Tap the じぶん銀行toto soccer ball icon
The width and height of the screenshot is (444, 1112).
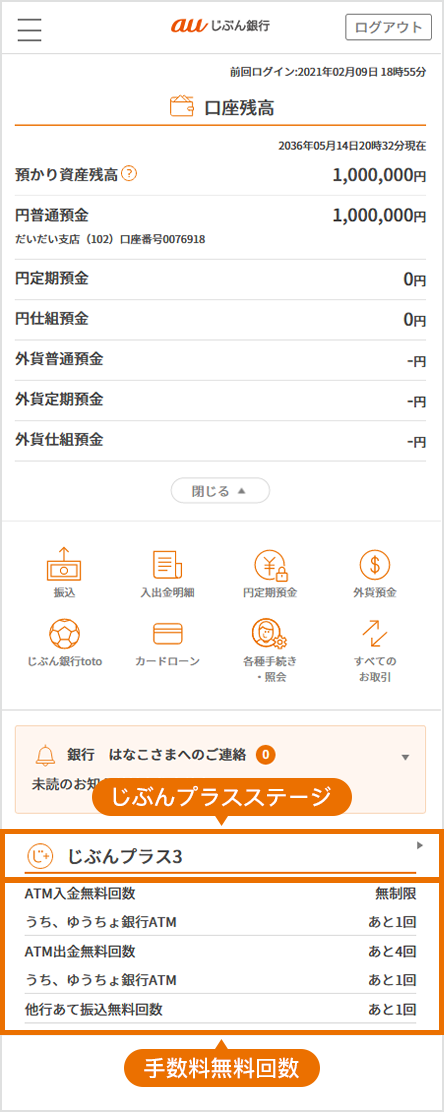point(65,633)
